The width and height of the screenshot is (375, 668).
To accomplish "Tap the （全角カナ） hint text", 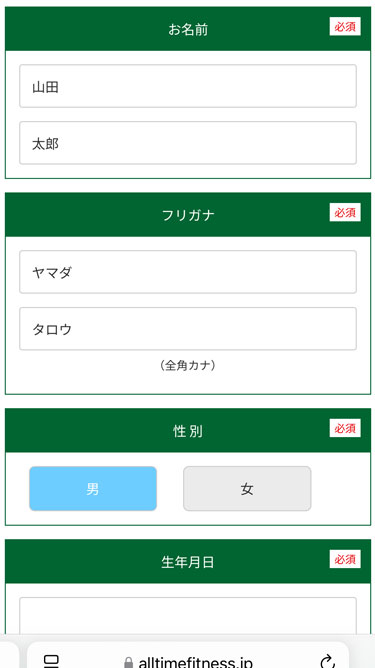I will coord(188,366).
